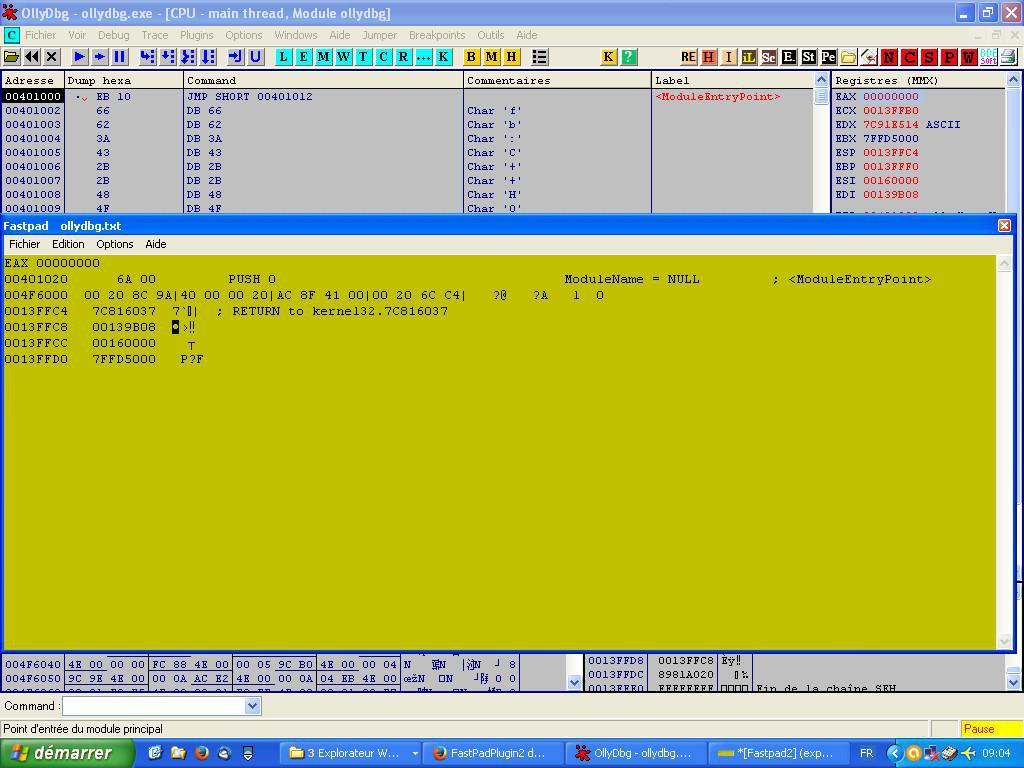This screenshot has height=768, width=1024.
Task: Click the Step Over toolbar icon
Action: pyautogui.click(x=168, y=57)
